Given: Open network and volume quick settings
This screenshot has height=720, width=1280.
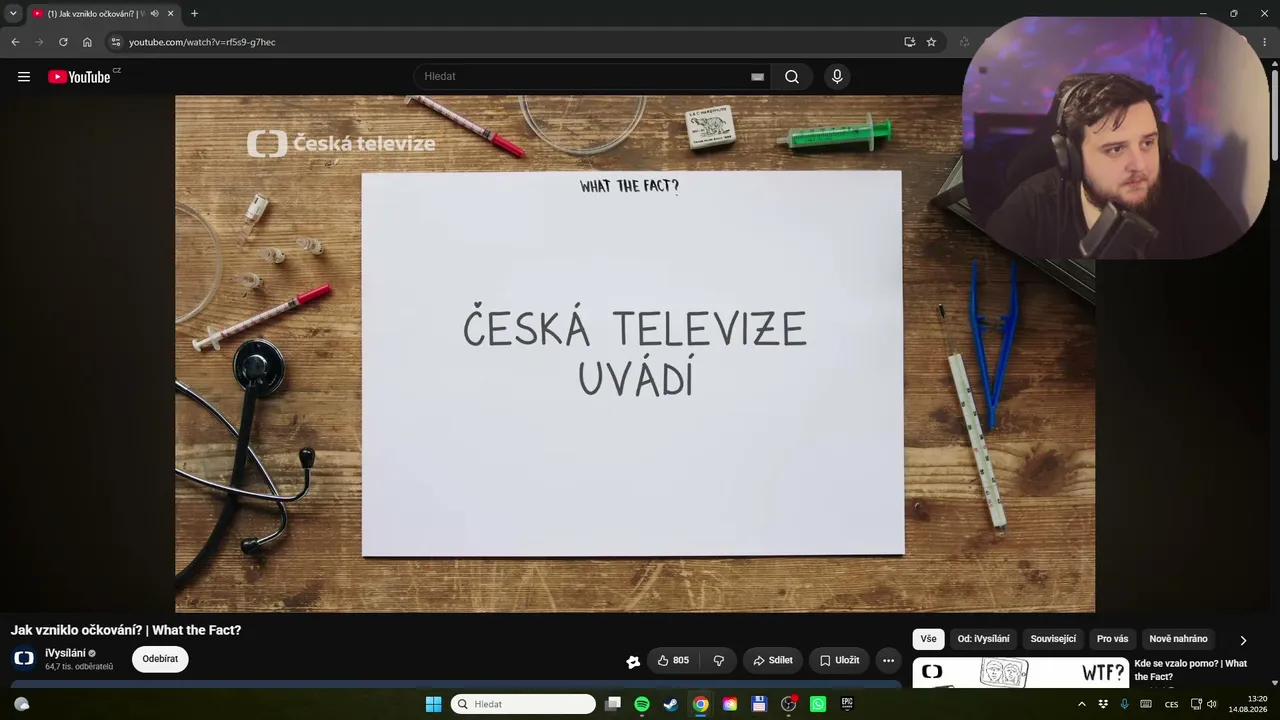Looking at the screenshot, I should 1204,704.
